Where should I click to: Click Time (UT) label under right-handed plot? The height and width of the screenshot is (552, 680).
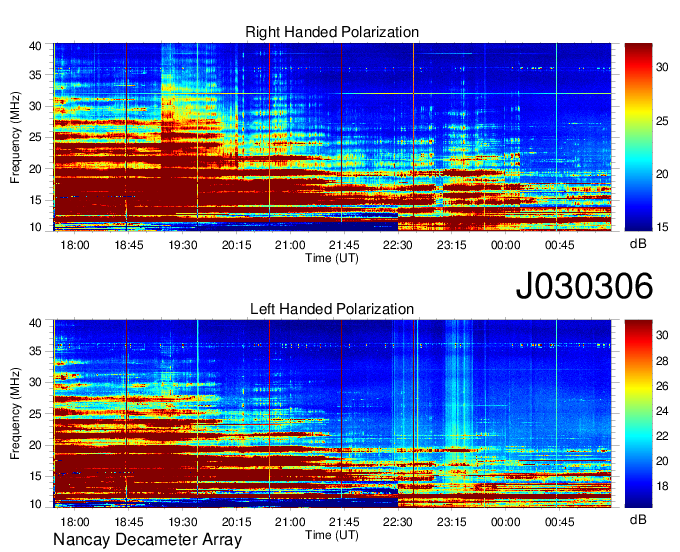pyautogui.click(x=332, y=258)
